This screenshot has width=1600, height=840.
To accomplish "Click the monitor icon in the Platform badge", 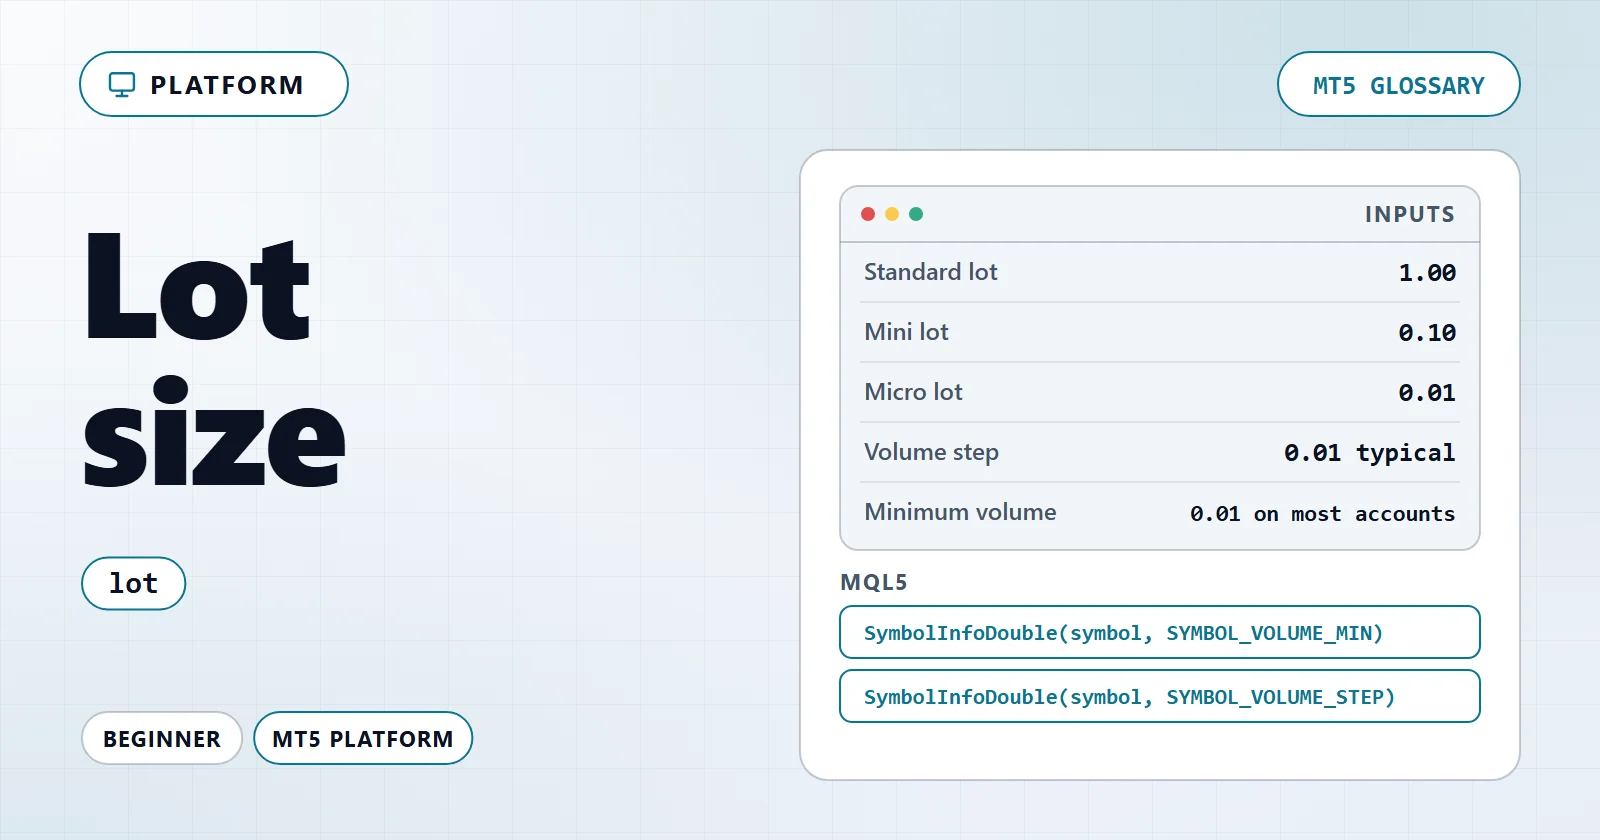I will coord(122,85).
